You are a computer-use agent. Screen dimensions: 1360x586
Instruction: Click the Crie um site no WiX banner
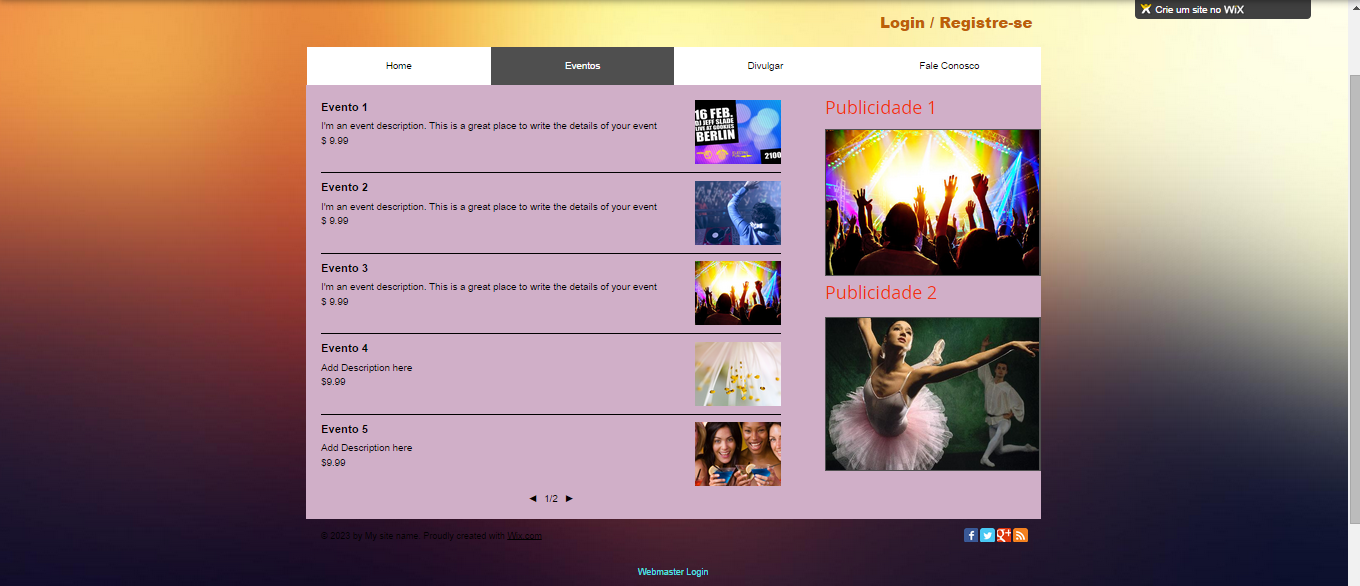[x=1222, y=9]
